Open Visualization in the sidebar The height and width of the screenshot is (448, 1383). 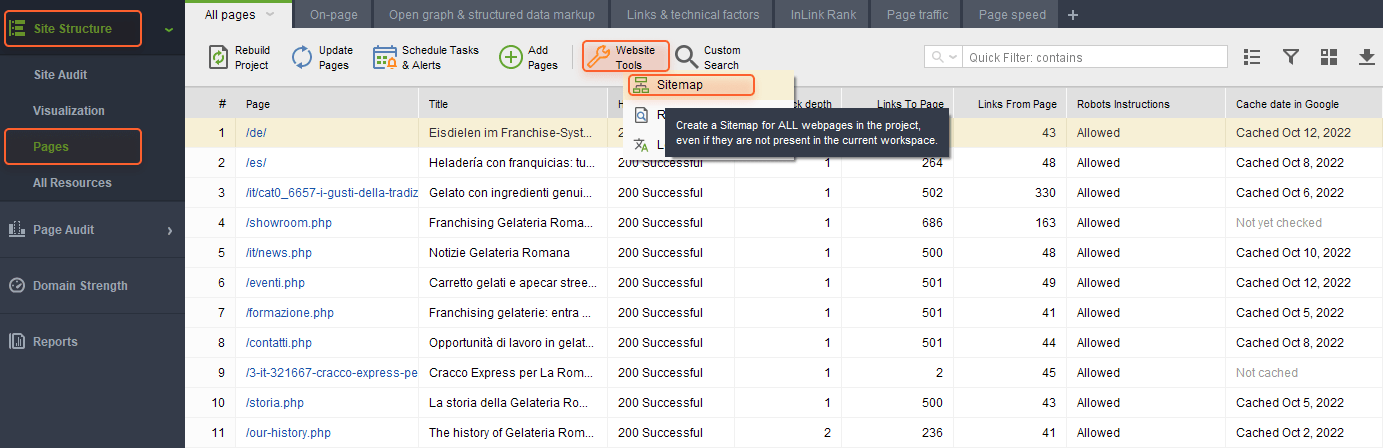click(x=69, y=111)
